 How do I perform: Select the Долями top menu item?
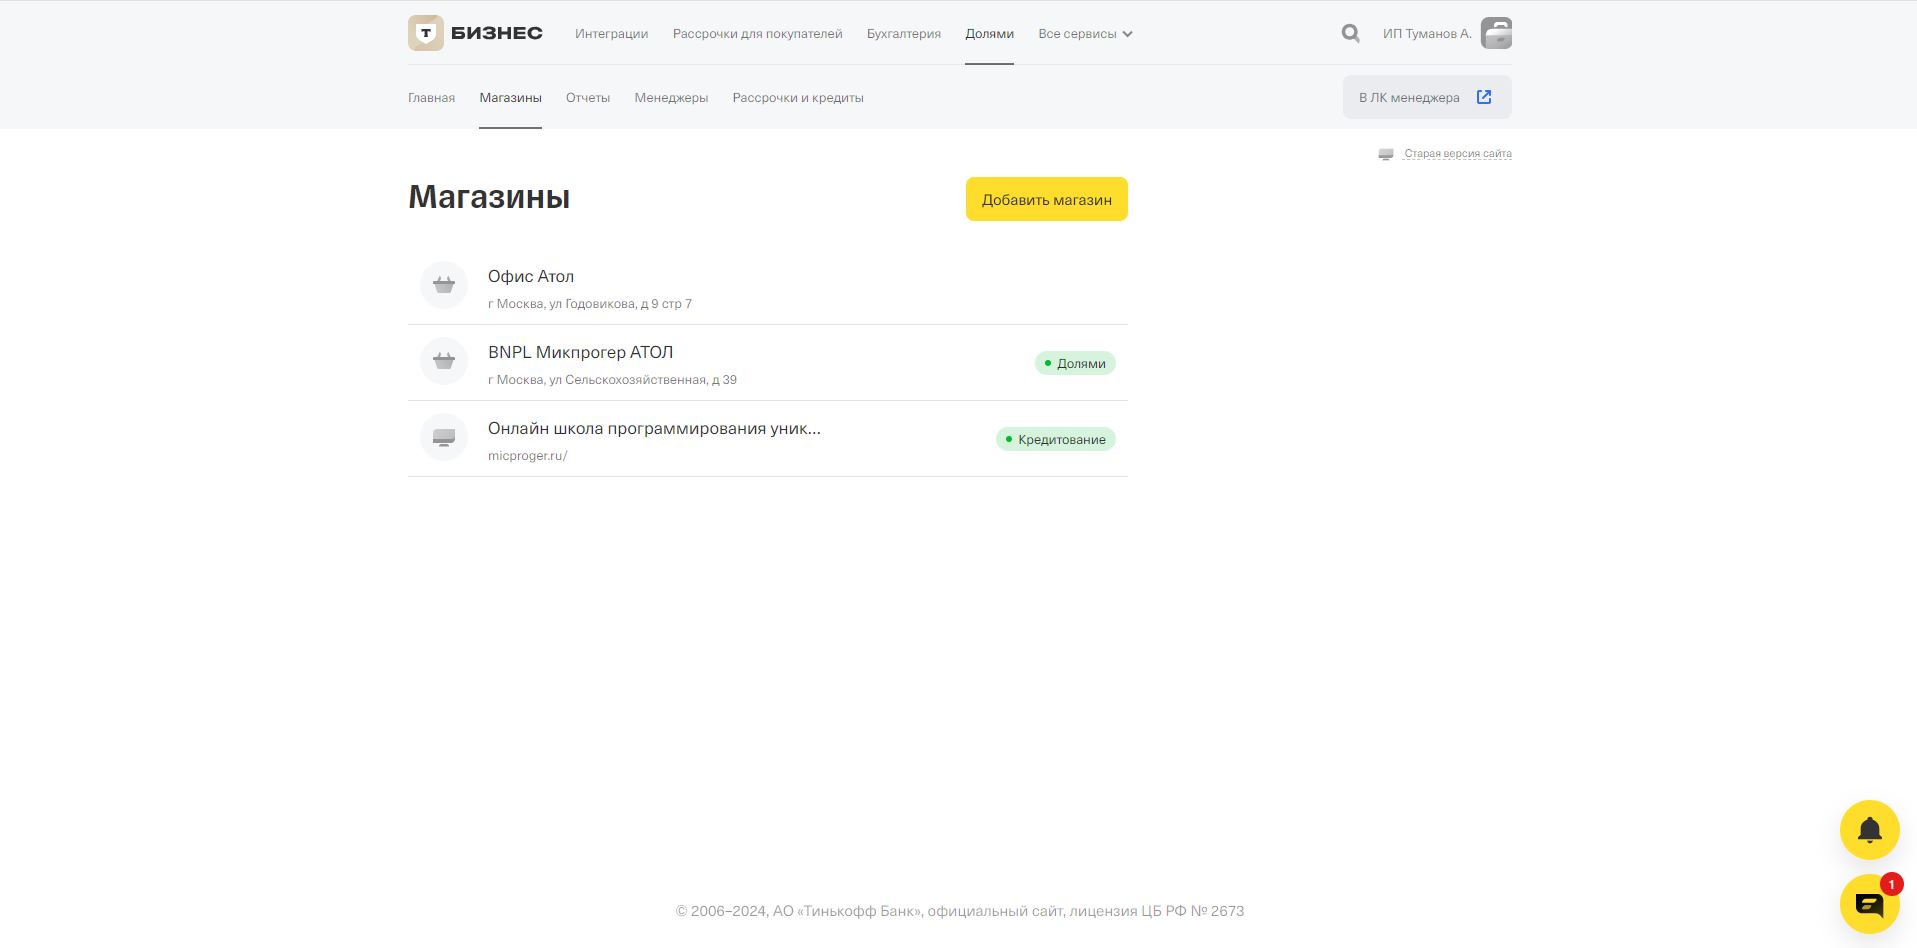(x=989, y=33)
